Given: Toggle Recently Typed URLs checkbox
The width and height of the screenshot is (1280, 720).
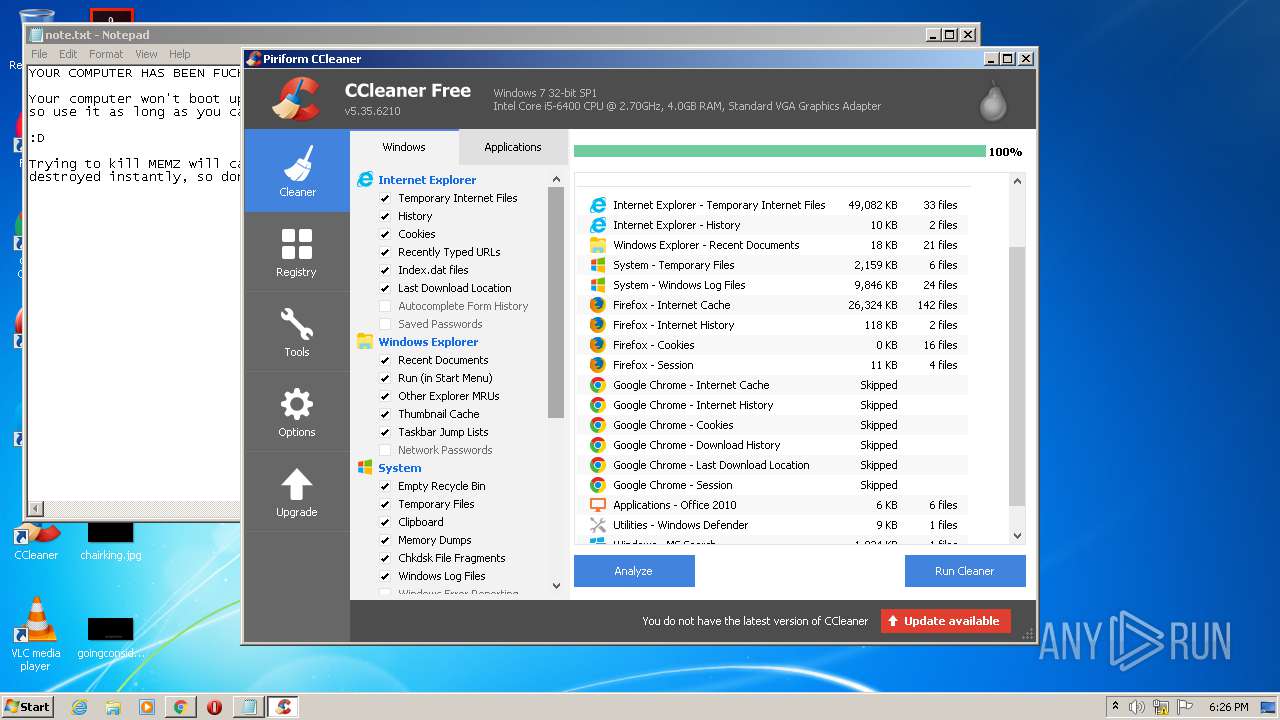Looking at the screenshot, I should coord(385,252).
